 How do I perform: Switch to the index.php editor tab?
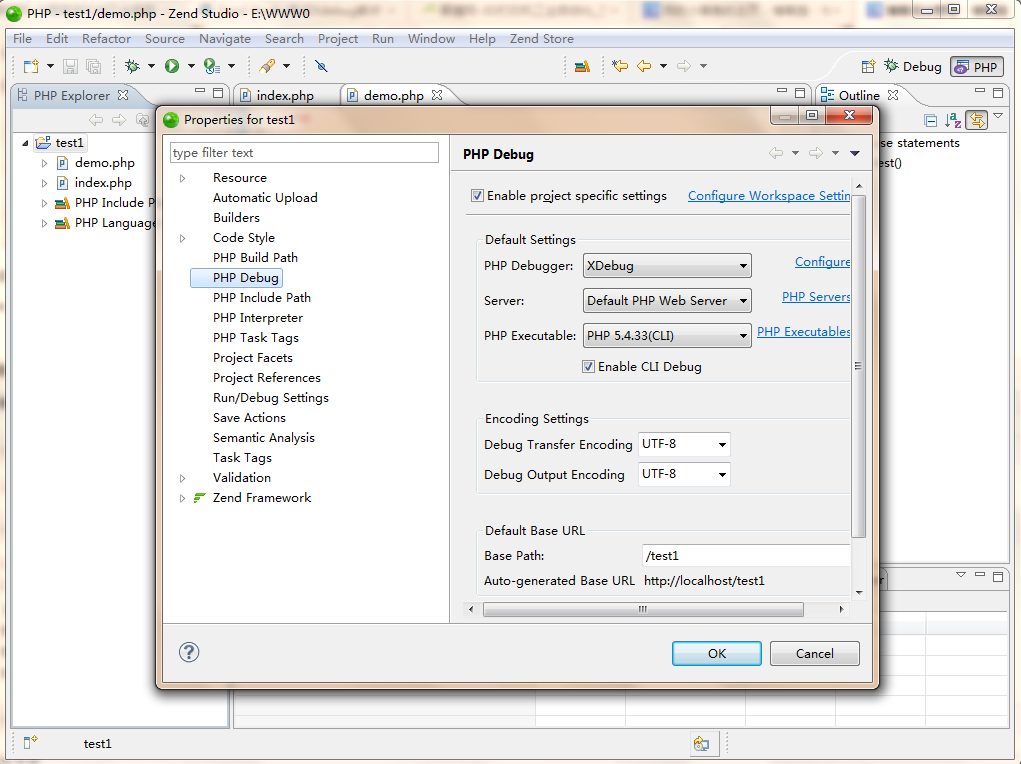tap(285, 96)
